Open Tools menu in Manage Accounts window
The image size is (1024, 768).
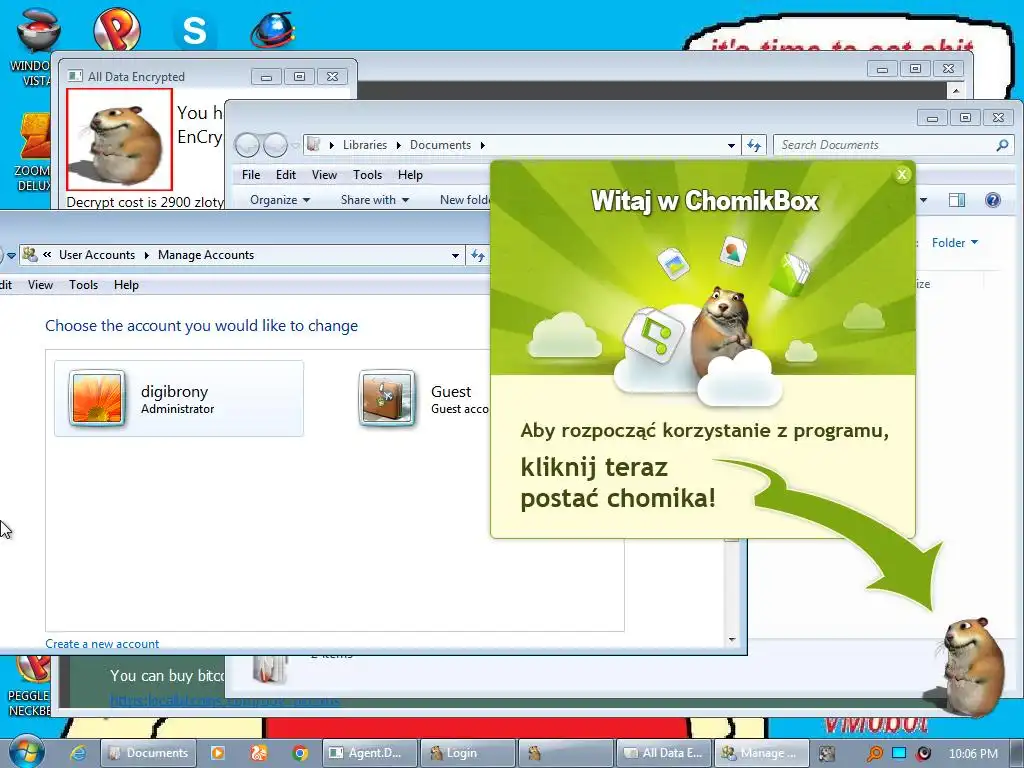point(84,285)
